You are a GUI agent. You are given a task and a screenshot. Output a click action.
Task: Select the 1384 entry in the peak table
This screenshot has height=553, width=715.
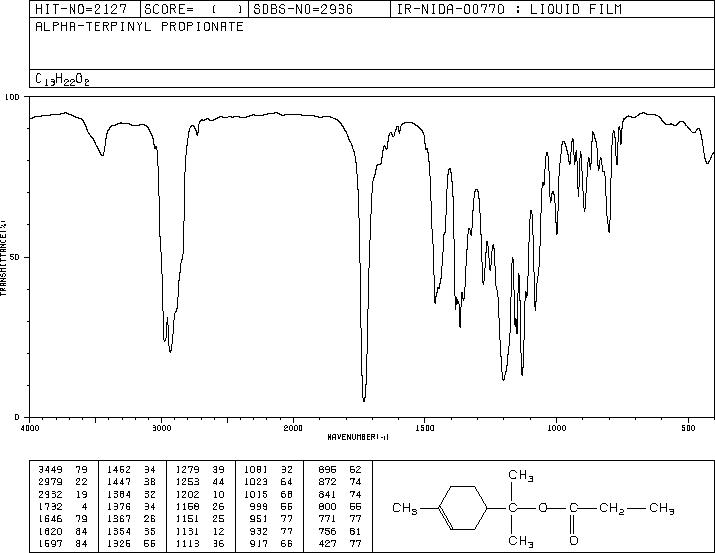pyautogui.click(x=119, y=494)
